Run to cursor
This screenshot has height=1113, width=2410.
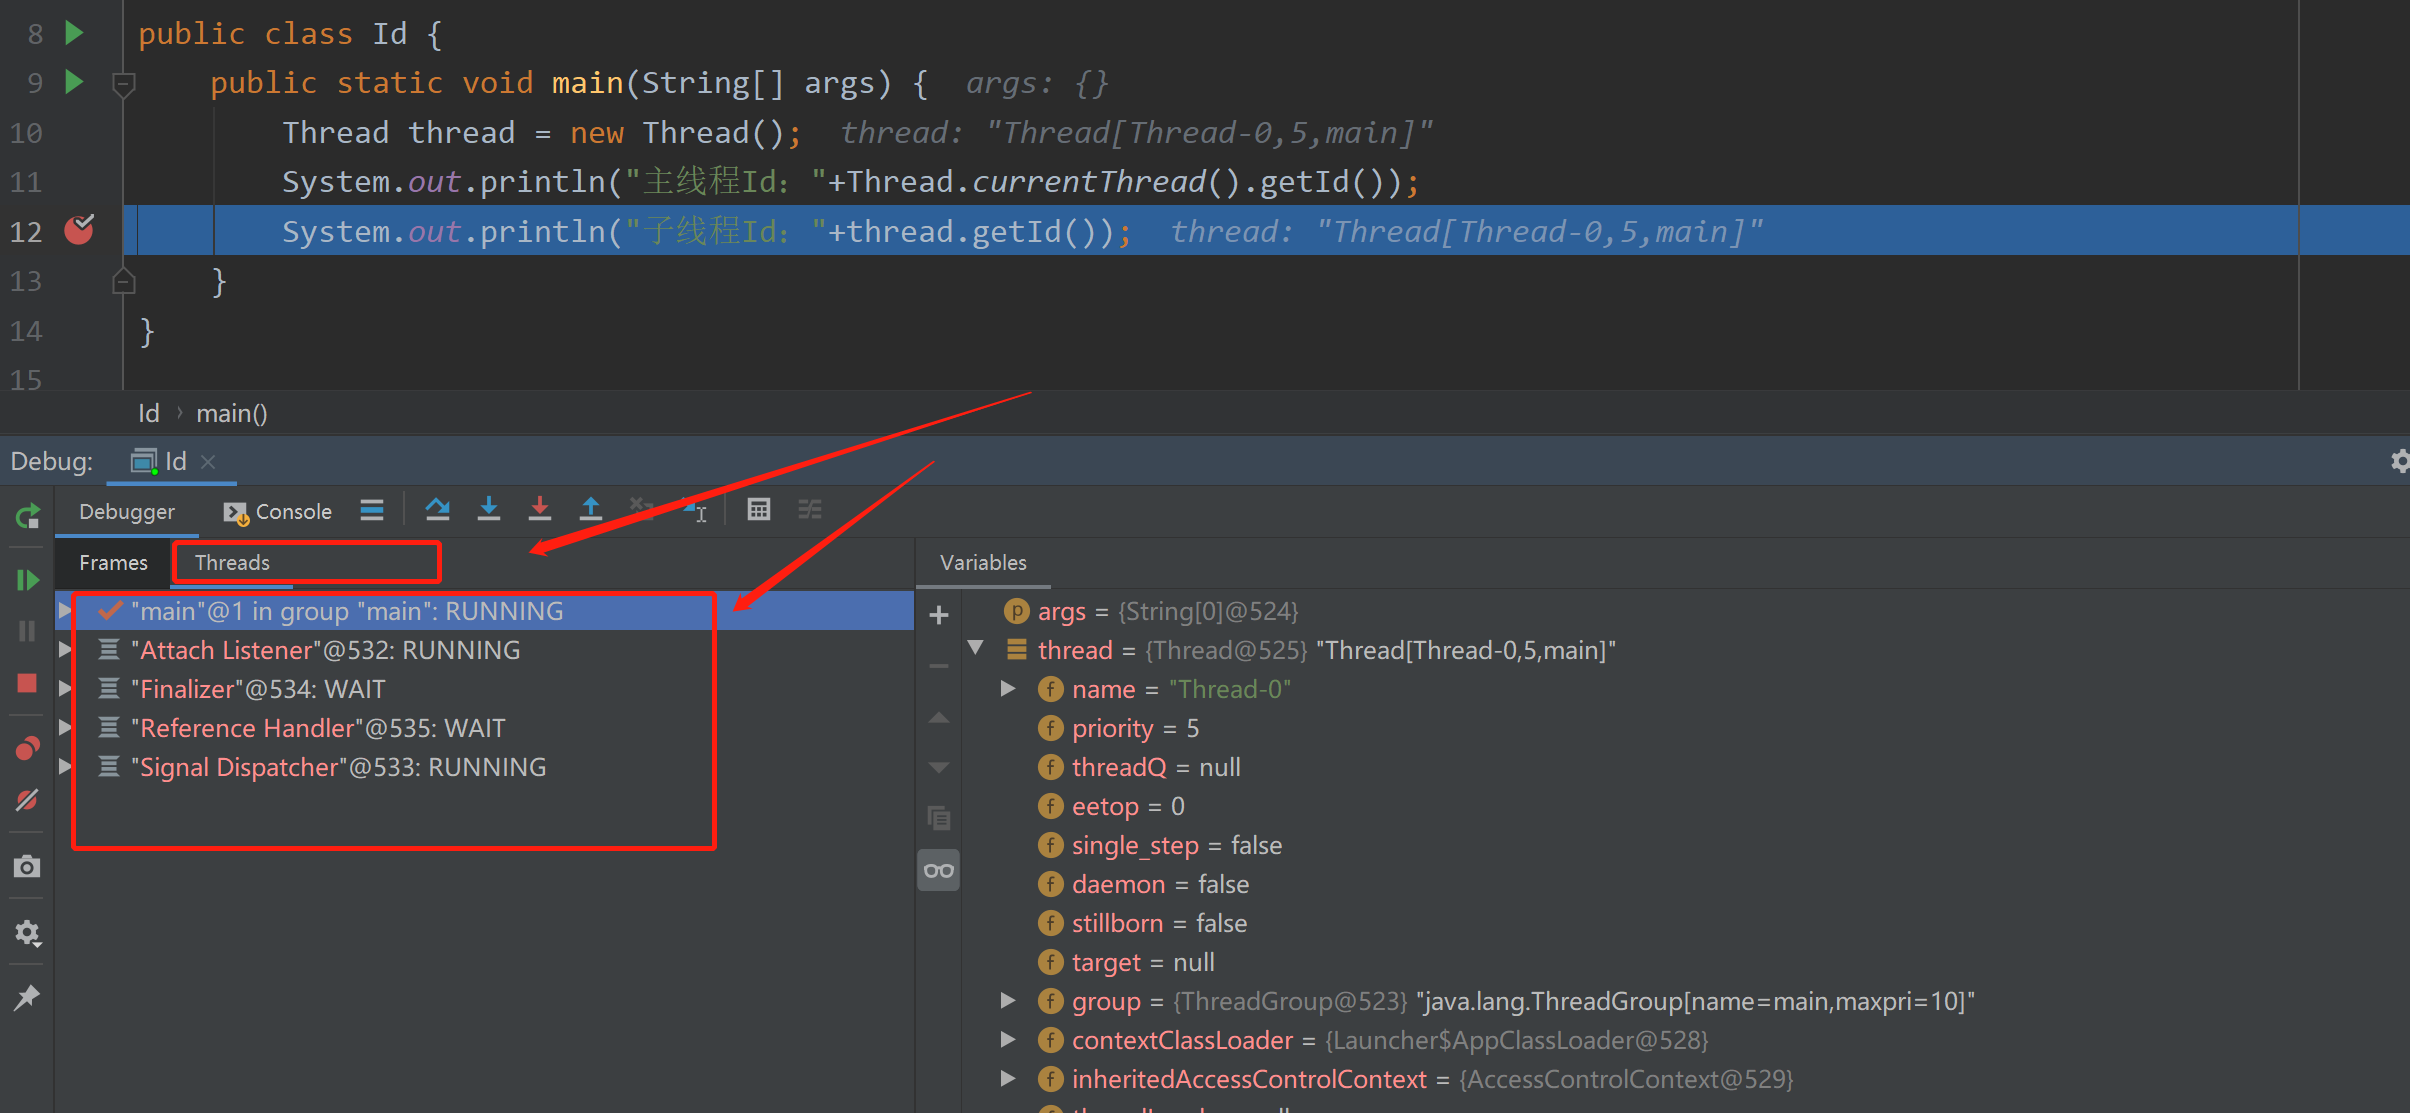click(695, 510)
